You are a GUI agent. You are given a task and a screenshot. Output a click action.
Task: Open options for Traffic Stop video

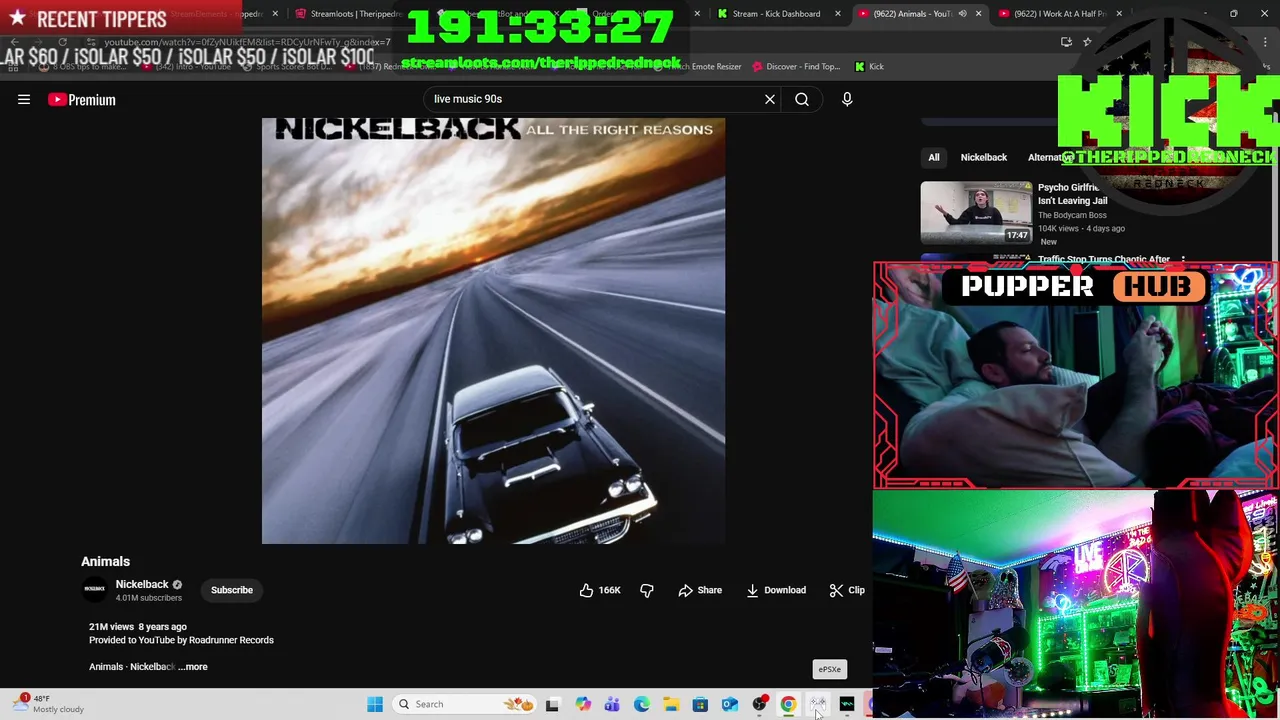pos(1183,260)
